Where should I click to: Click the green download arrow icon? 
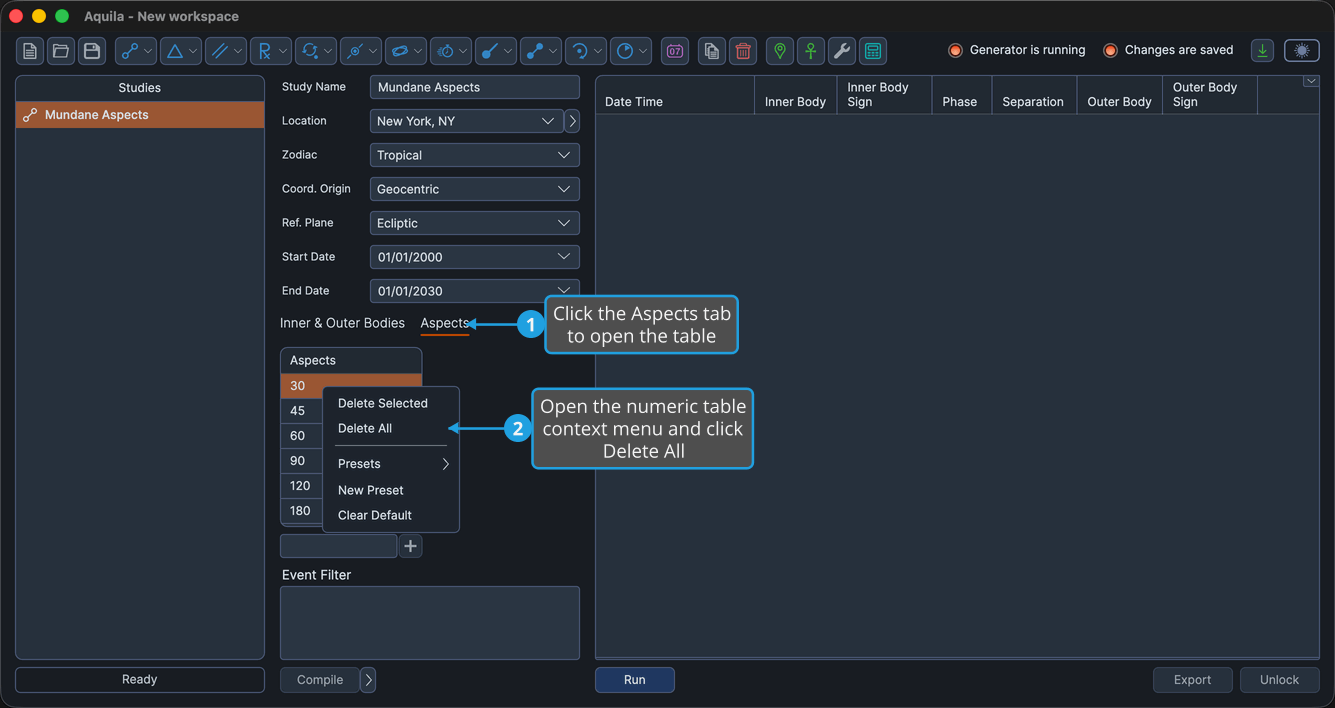(x=1263, y=51)
